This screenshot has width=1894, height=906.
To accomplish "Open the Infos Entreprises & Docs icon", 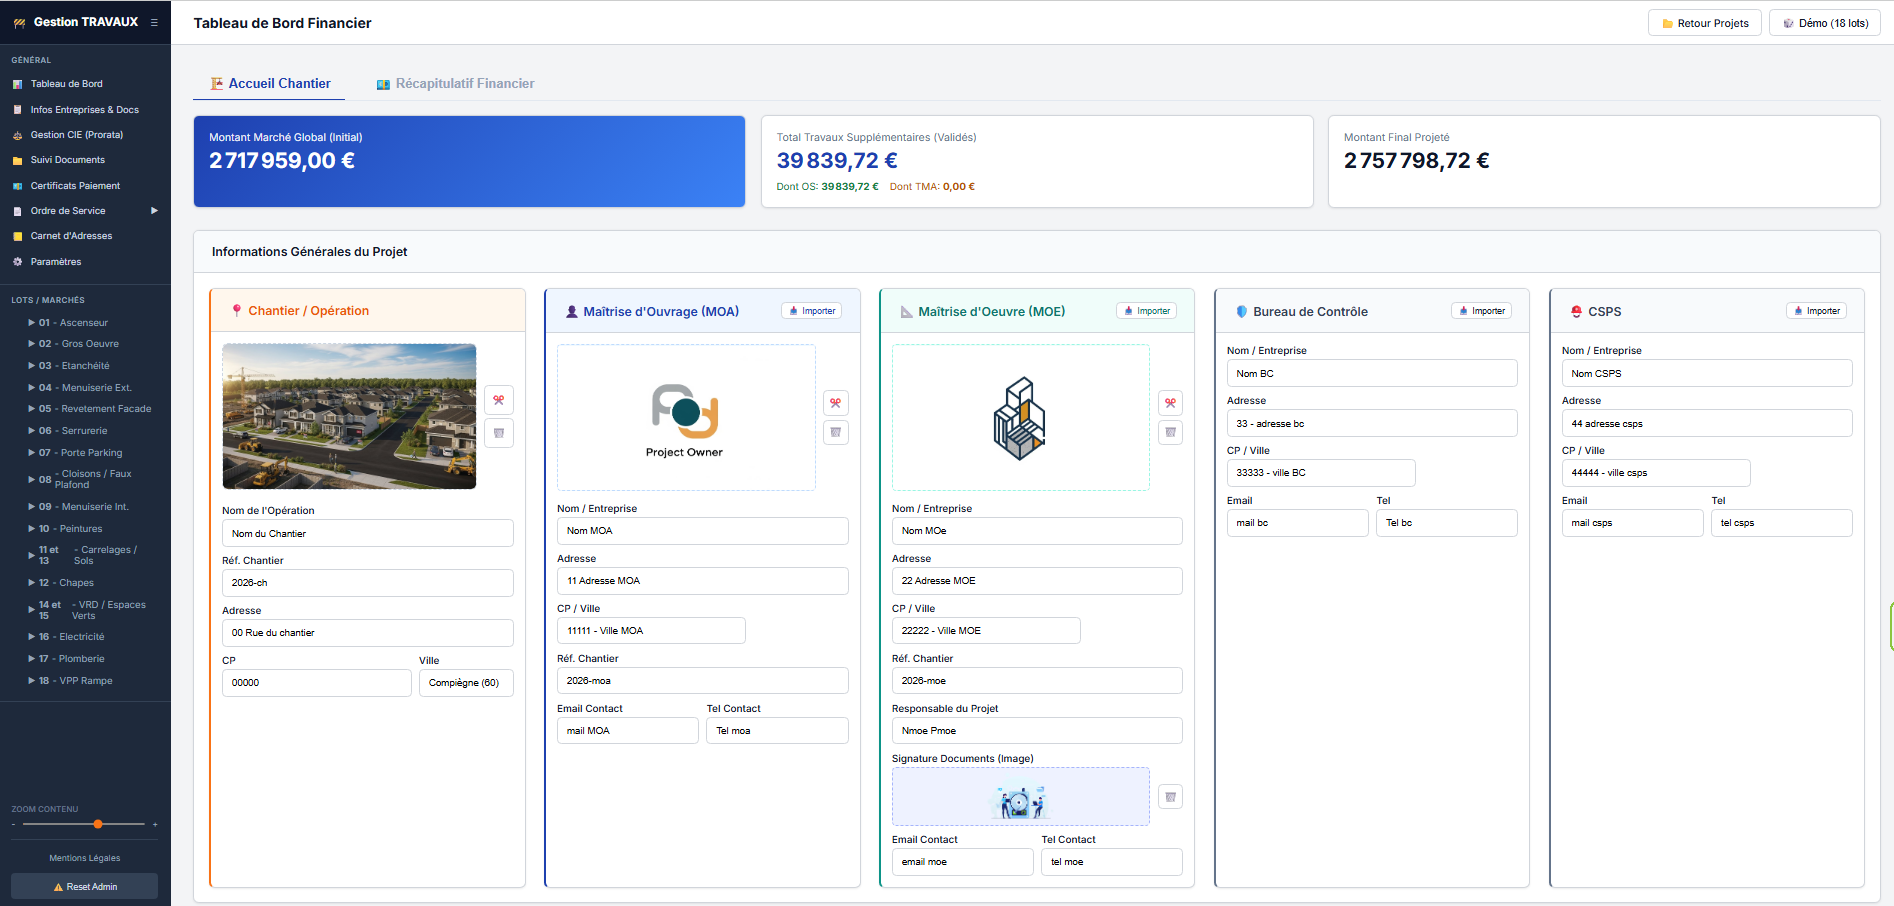I will coord(16,109).
